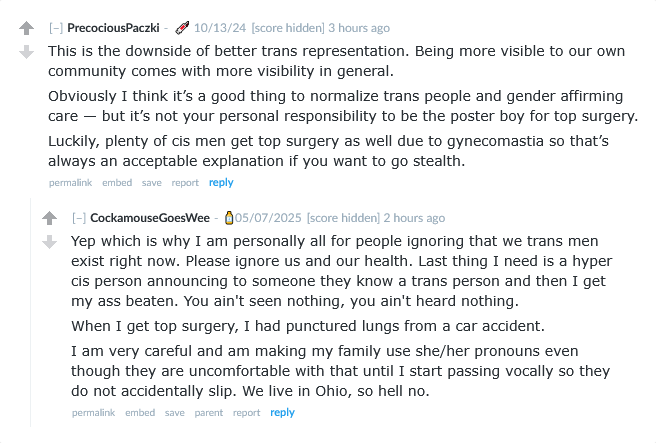Report PrecociousPaczki's comment

coord(185,182)
